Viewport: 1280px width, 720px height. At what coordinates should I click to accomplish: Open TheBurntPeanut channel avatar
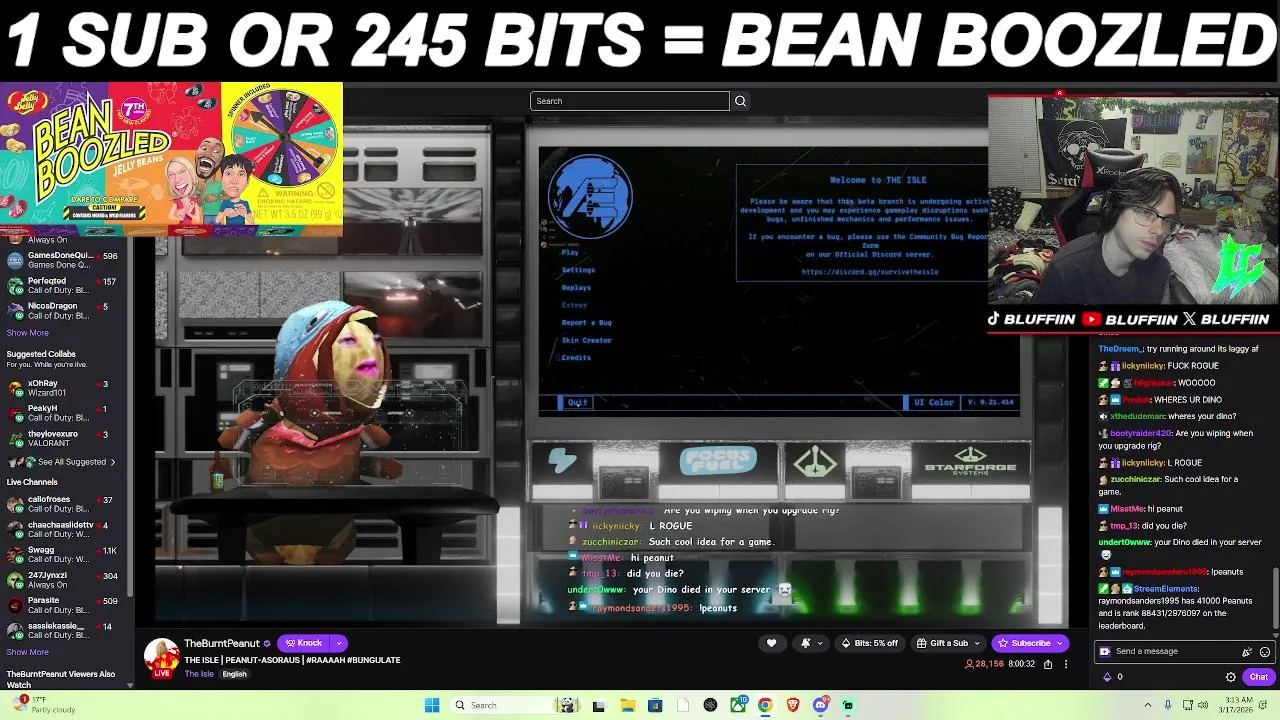pos(161,657)
